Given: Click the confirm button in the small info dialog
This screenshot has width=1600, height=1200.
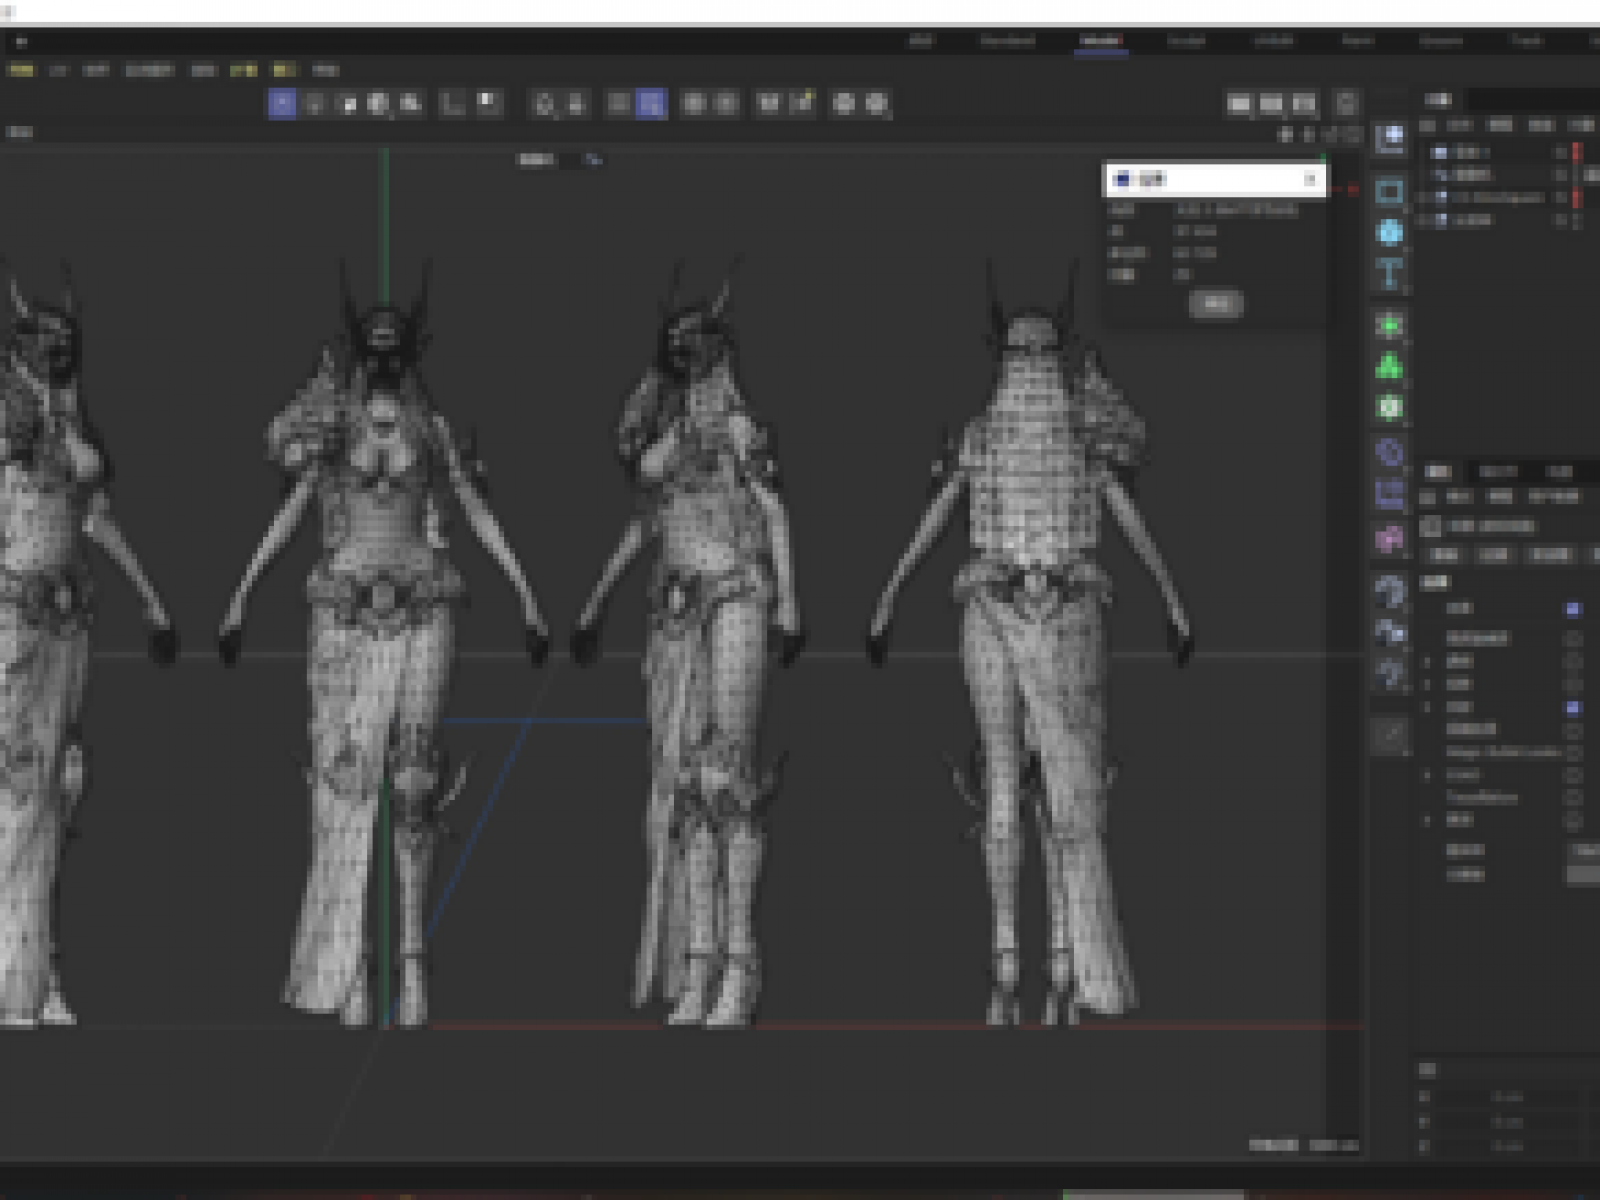Looking at the screenshot, I should click(x=1216, y=304).
